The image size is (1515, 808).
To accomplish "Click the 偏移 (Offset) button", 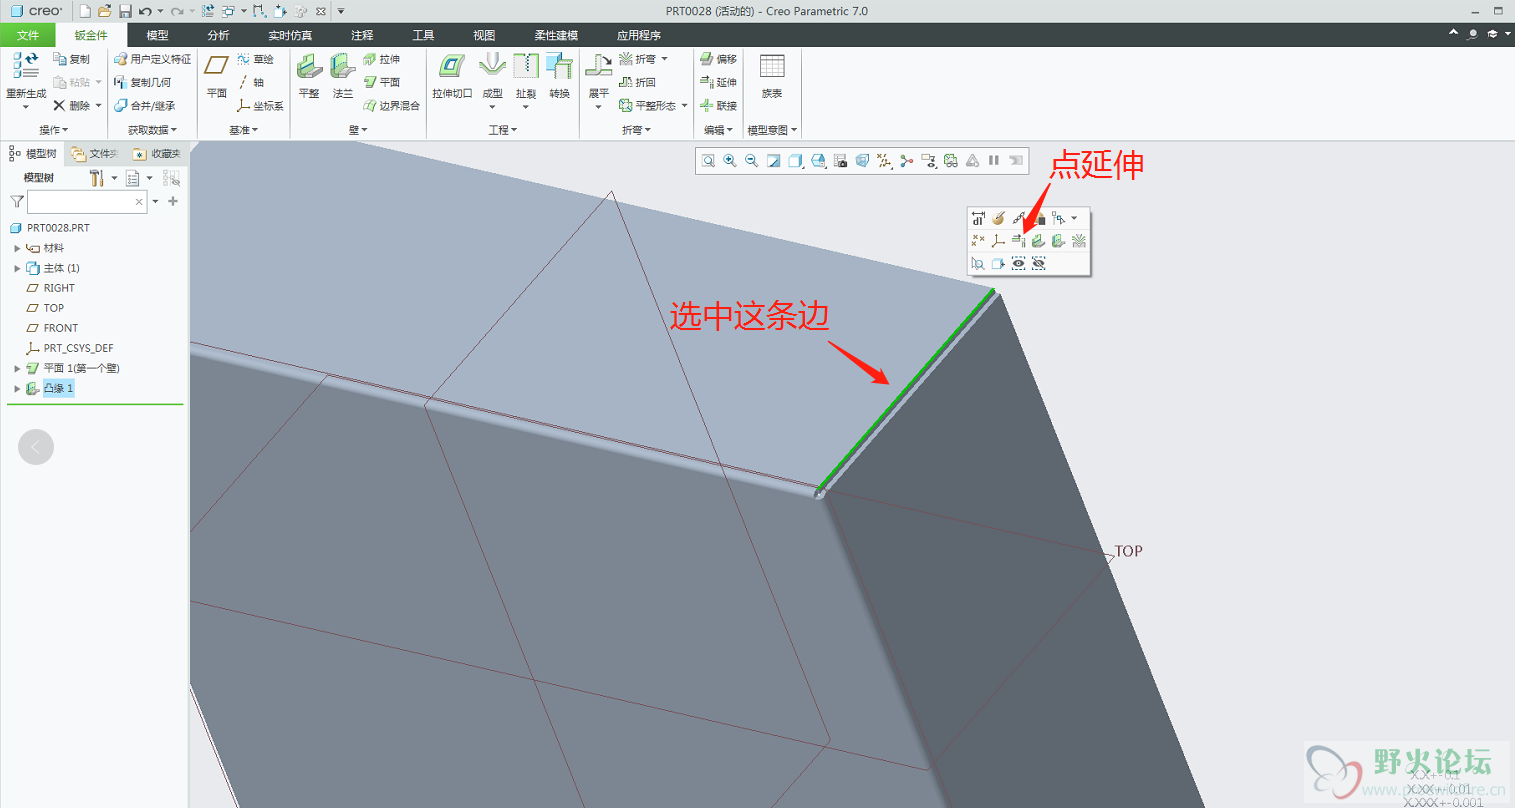I will (x=718, y=59).
